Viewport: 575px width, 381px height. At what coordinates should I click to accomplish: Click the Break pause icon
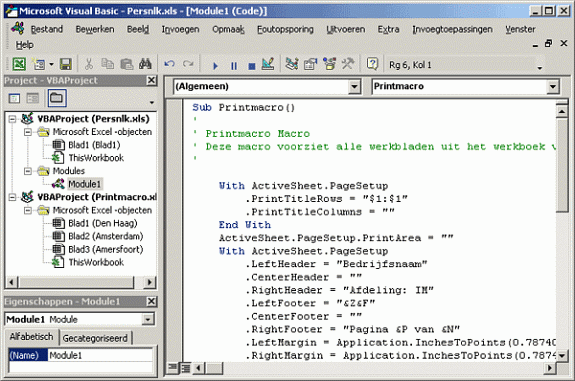pos(234,66)
